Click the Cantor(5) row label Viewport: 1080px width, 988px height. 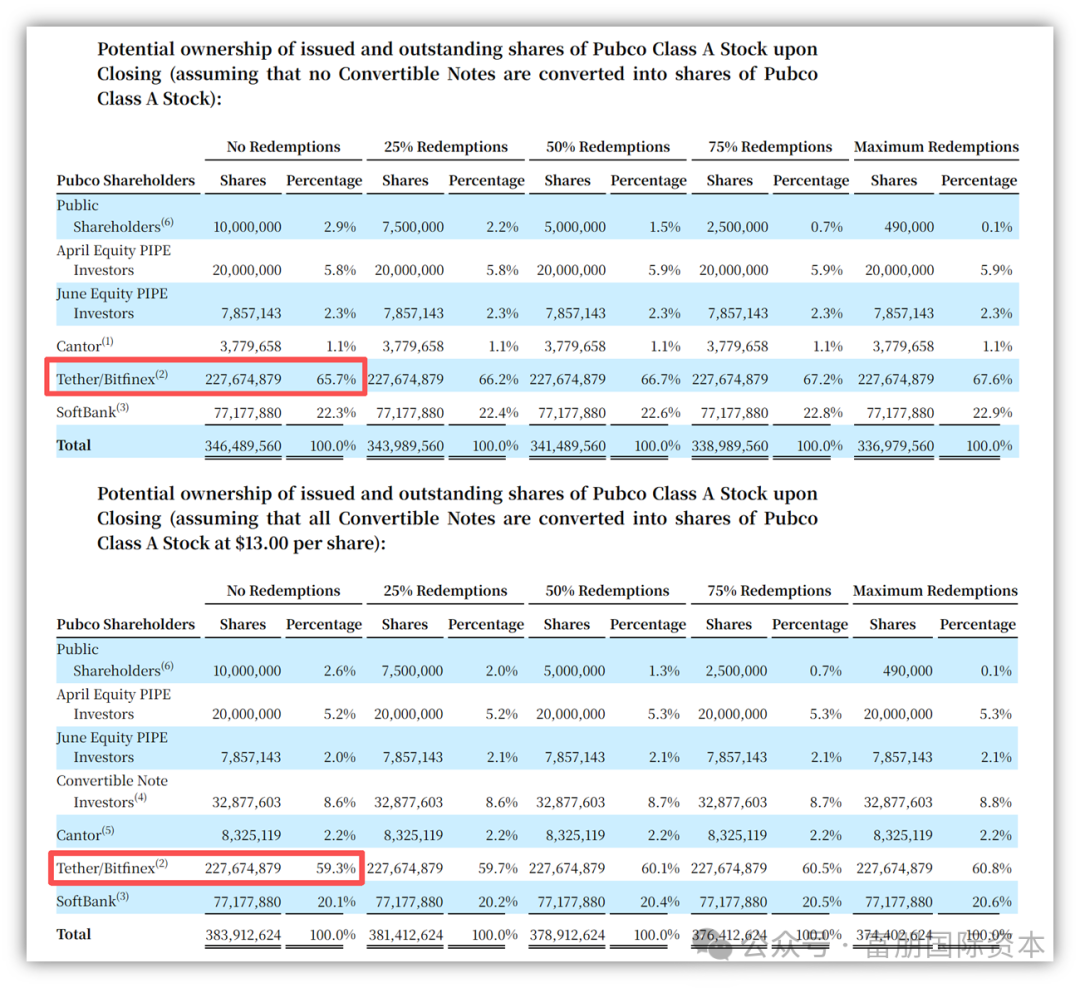point(84,834)
